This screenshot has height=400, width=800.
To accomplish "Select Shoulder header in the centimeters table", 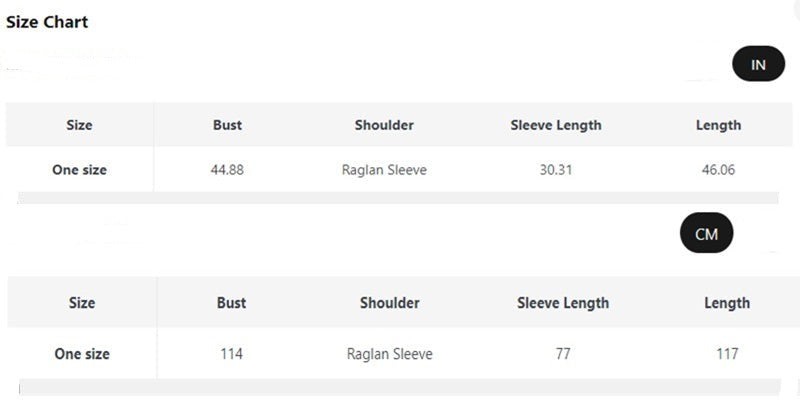I will [x=389, y=303].
